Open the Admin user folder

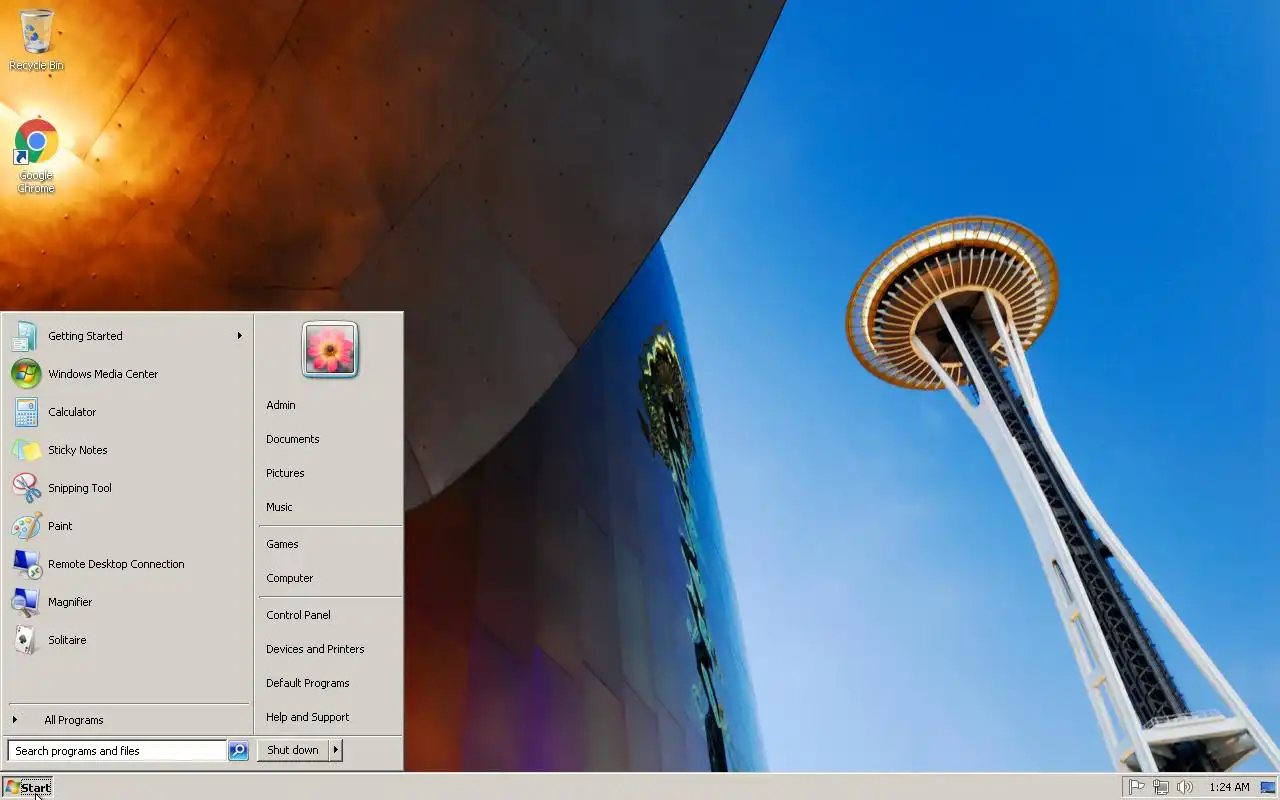click(281, 405)
